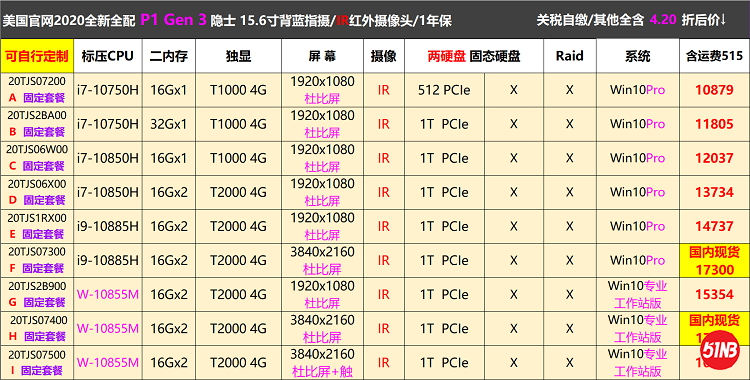Click Win10Pro in the 20TJS07200 row
Image resolution: width=750 pixels, height=380 pixels.
(638, 90)
